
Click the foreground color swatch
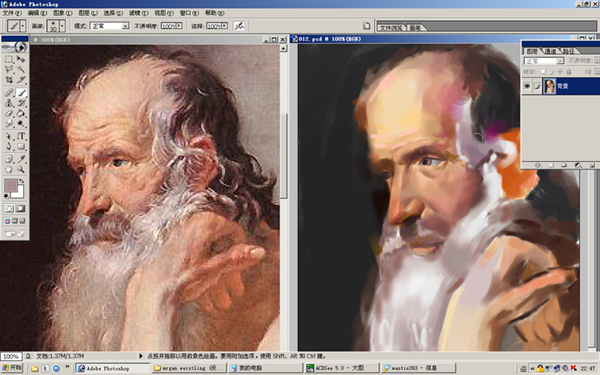click(10, 186)
